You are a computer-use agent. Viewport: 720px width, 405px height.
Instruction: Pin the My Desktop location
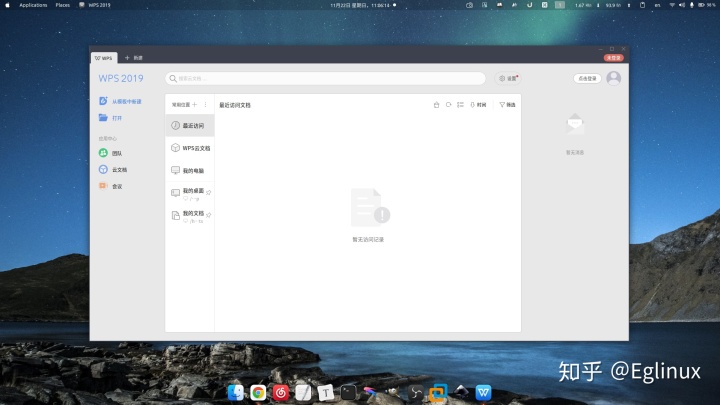pos(208,192)
